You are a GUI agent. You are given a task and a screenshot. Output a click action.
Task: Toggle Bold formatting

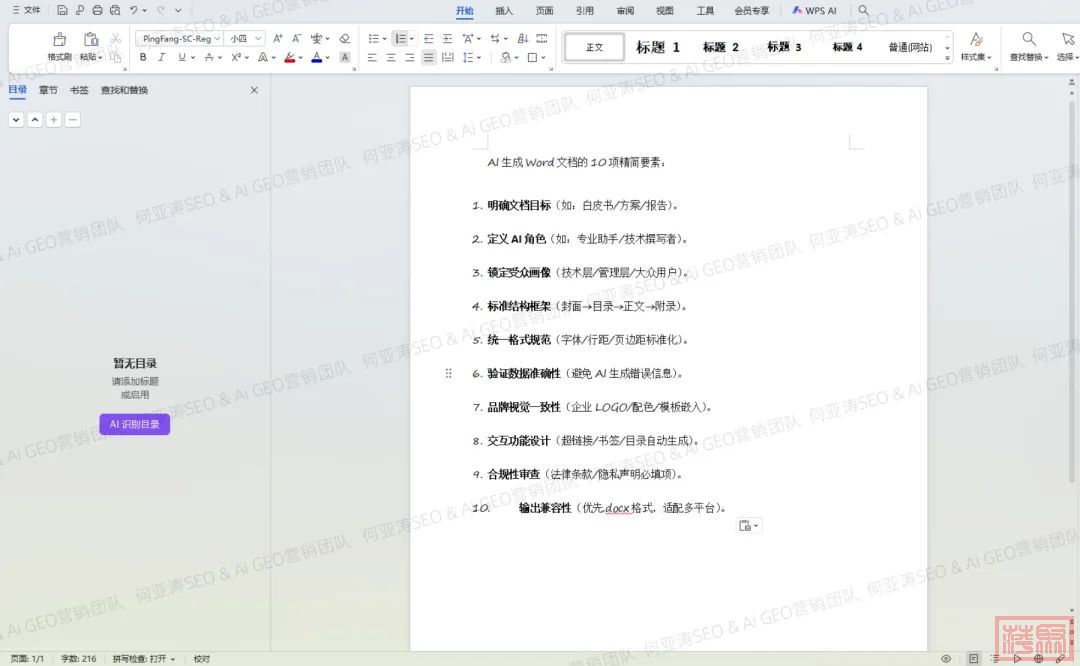[143, 58]
